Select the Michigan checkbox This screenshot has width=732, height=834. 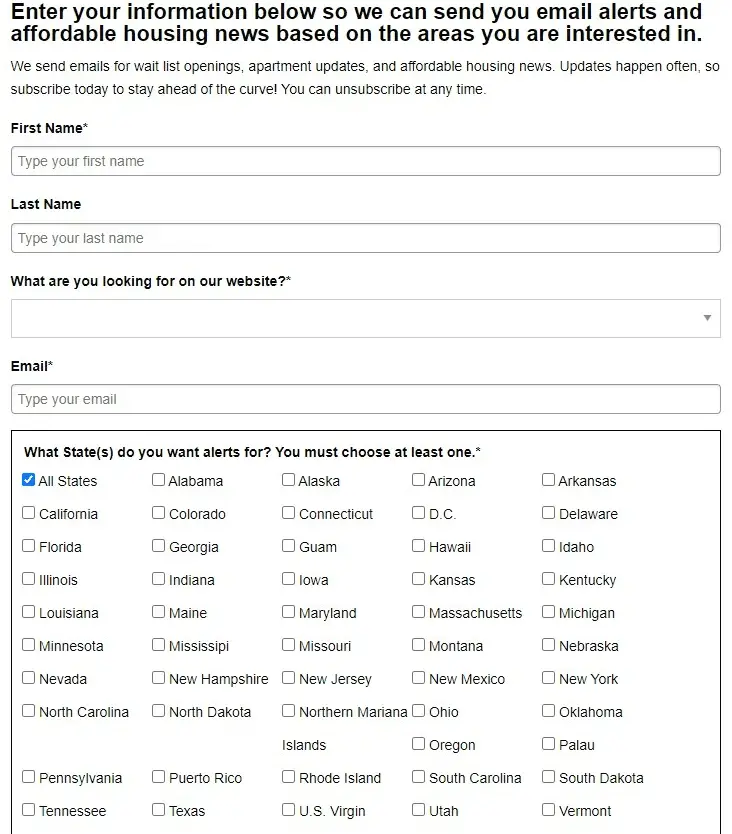coord(549,612)
